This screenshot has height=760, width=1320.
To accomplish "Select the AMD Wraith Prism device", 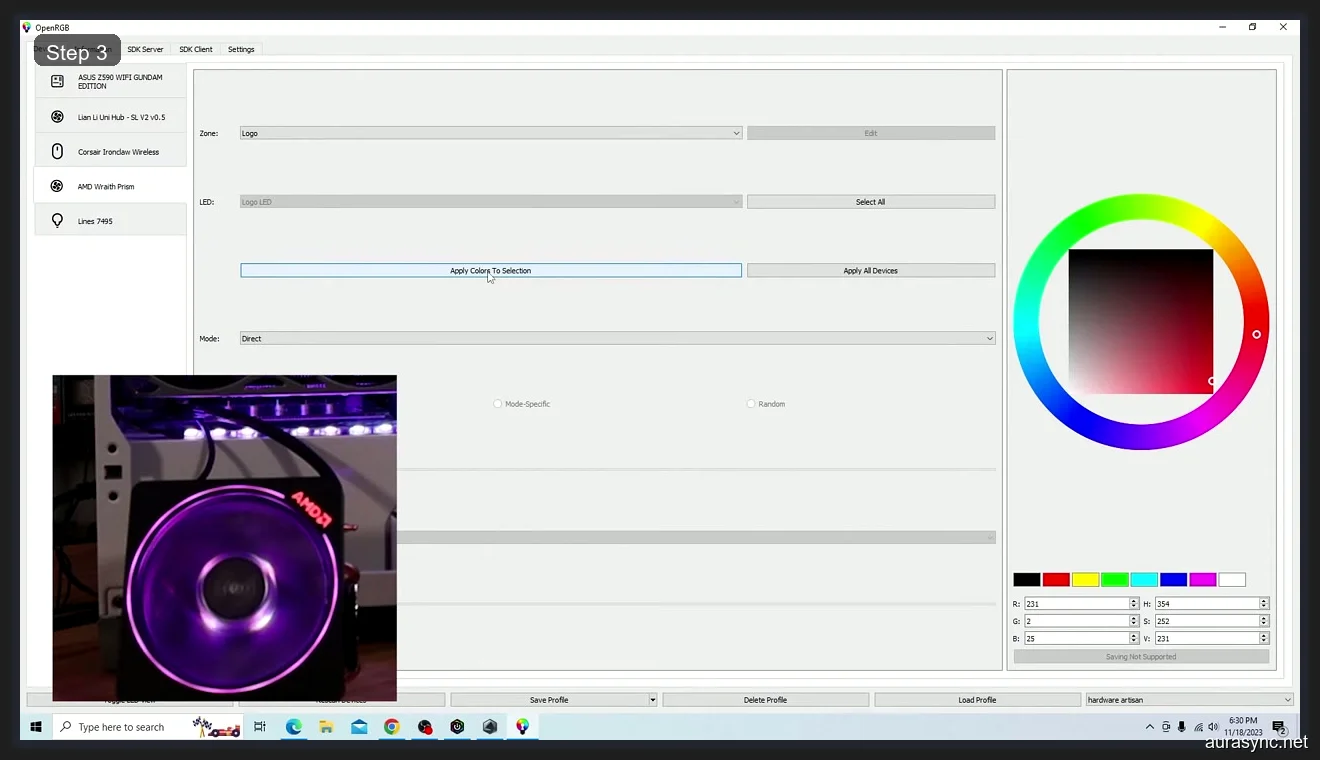I will click(x=108, y=186).
